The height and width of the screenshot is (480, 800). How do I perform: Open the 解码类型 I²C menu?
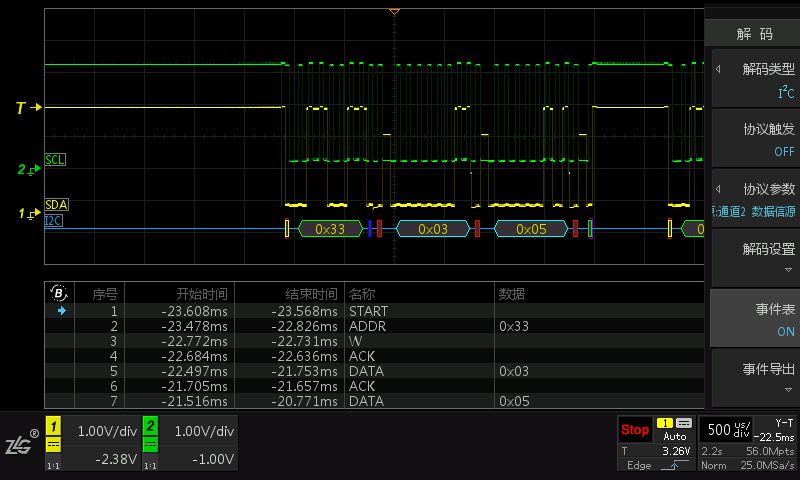click(x=756, y=80)
